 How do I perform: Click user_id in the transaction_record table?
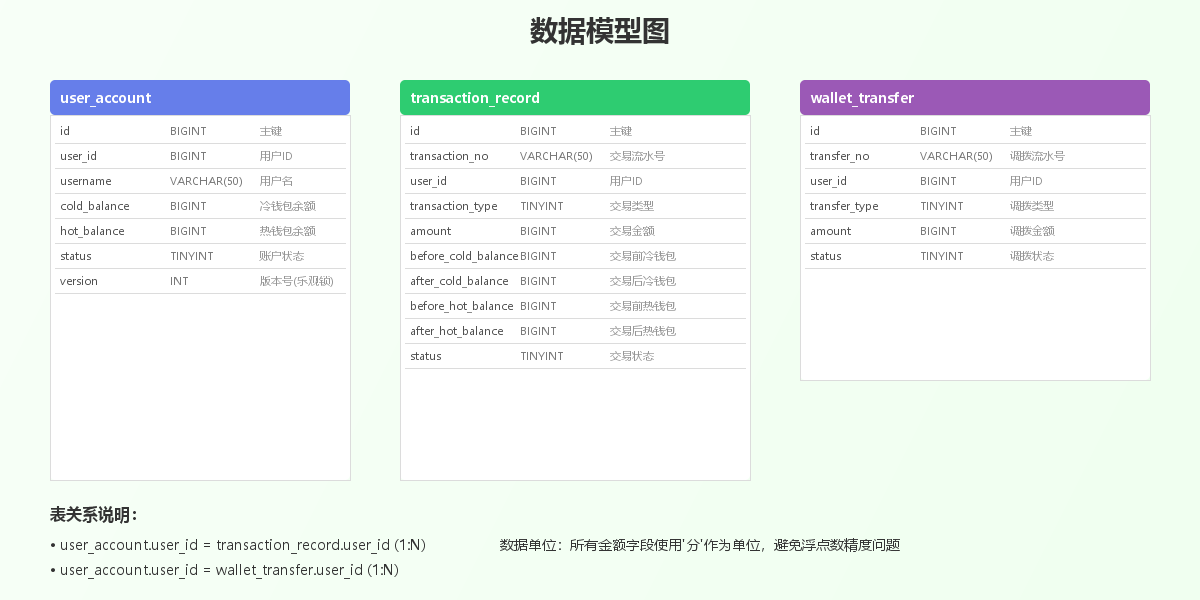click(428, 181)
